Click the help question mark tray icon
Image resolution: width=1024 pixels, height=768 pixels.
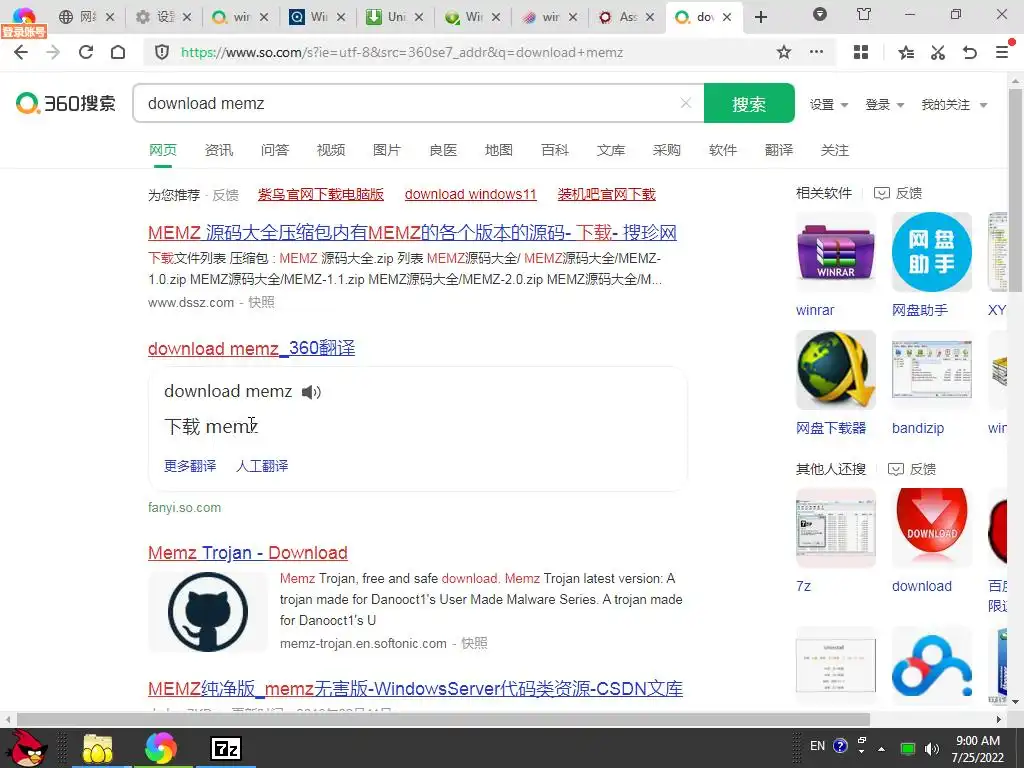click(840, 746)
